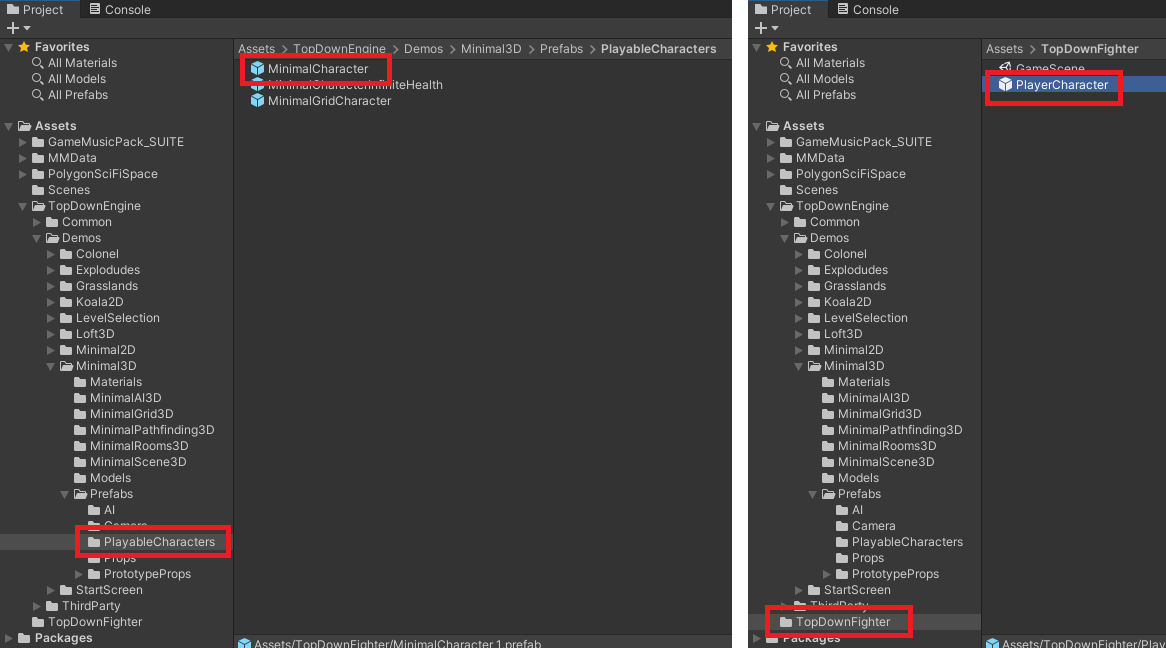The image size is (1166, 648).
Task: Open All Prefabs search in left panel
Action: [70, 95]
